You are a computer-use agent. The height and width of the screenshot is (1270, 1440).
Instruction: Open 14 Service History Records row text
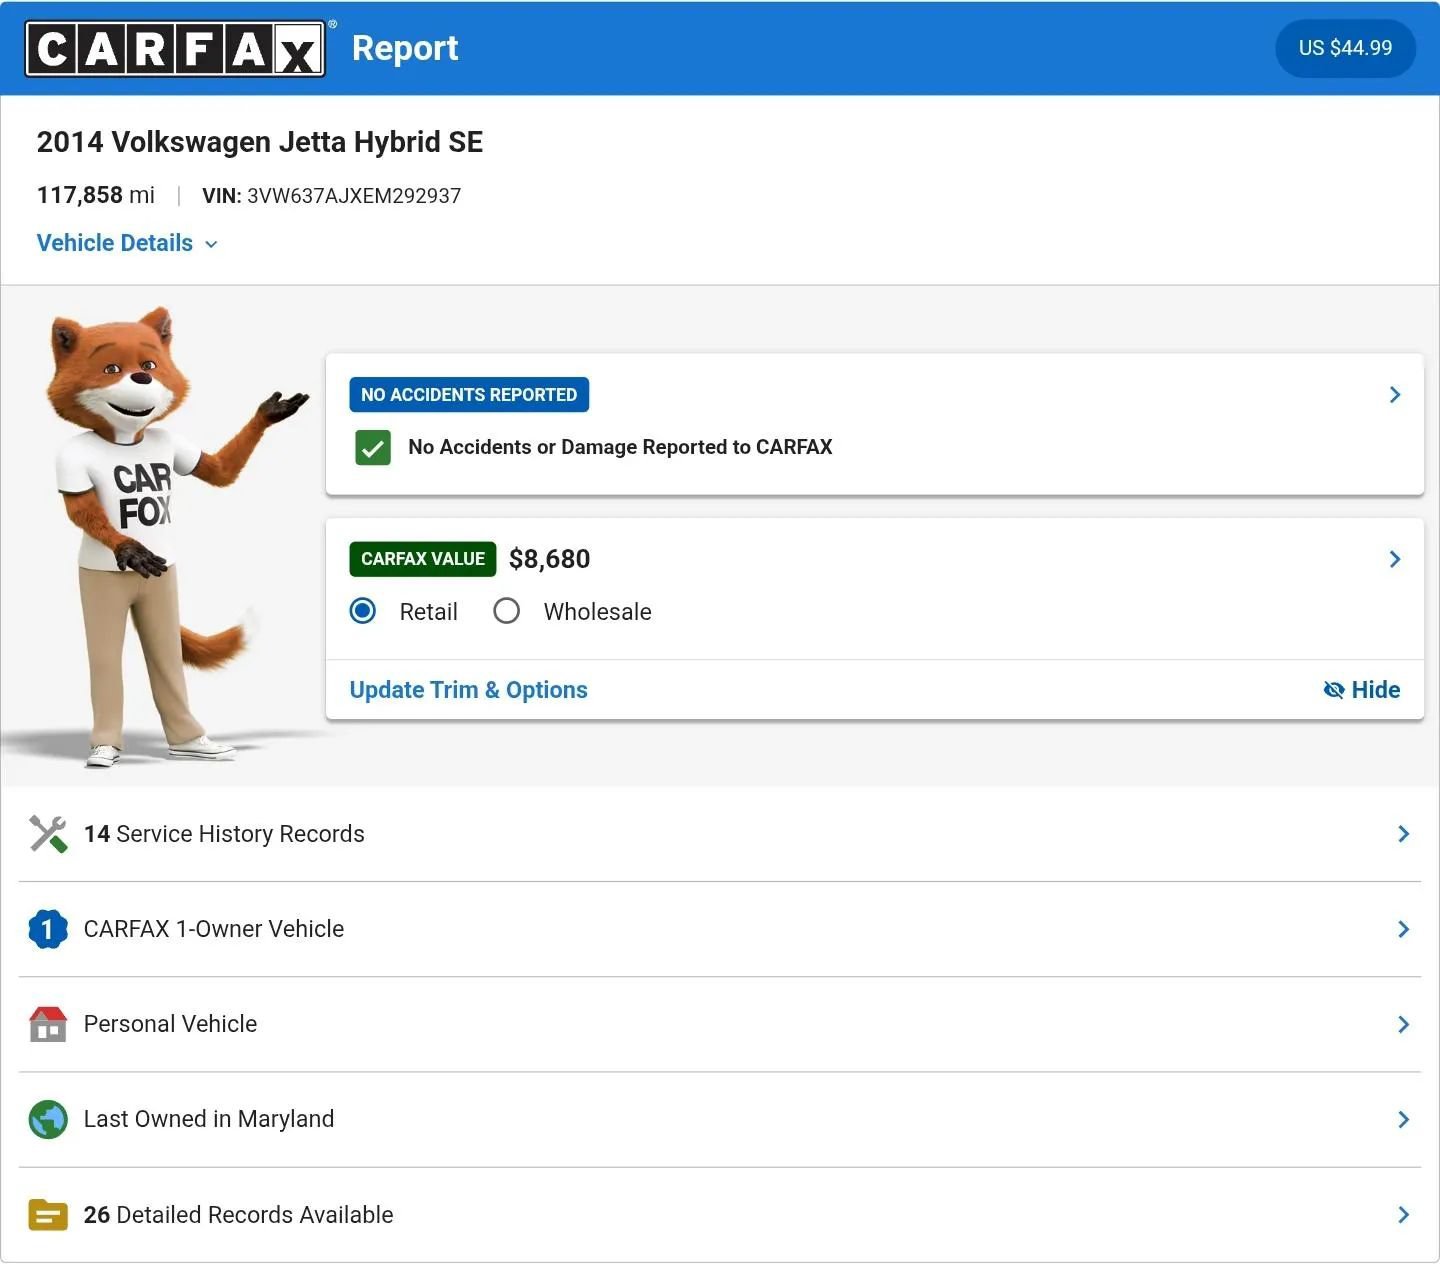[x=224, y=834]
